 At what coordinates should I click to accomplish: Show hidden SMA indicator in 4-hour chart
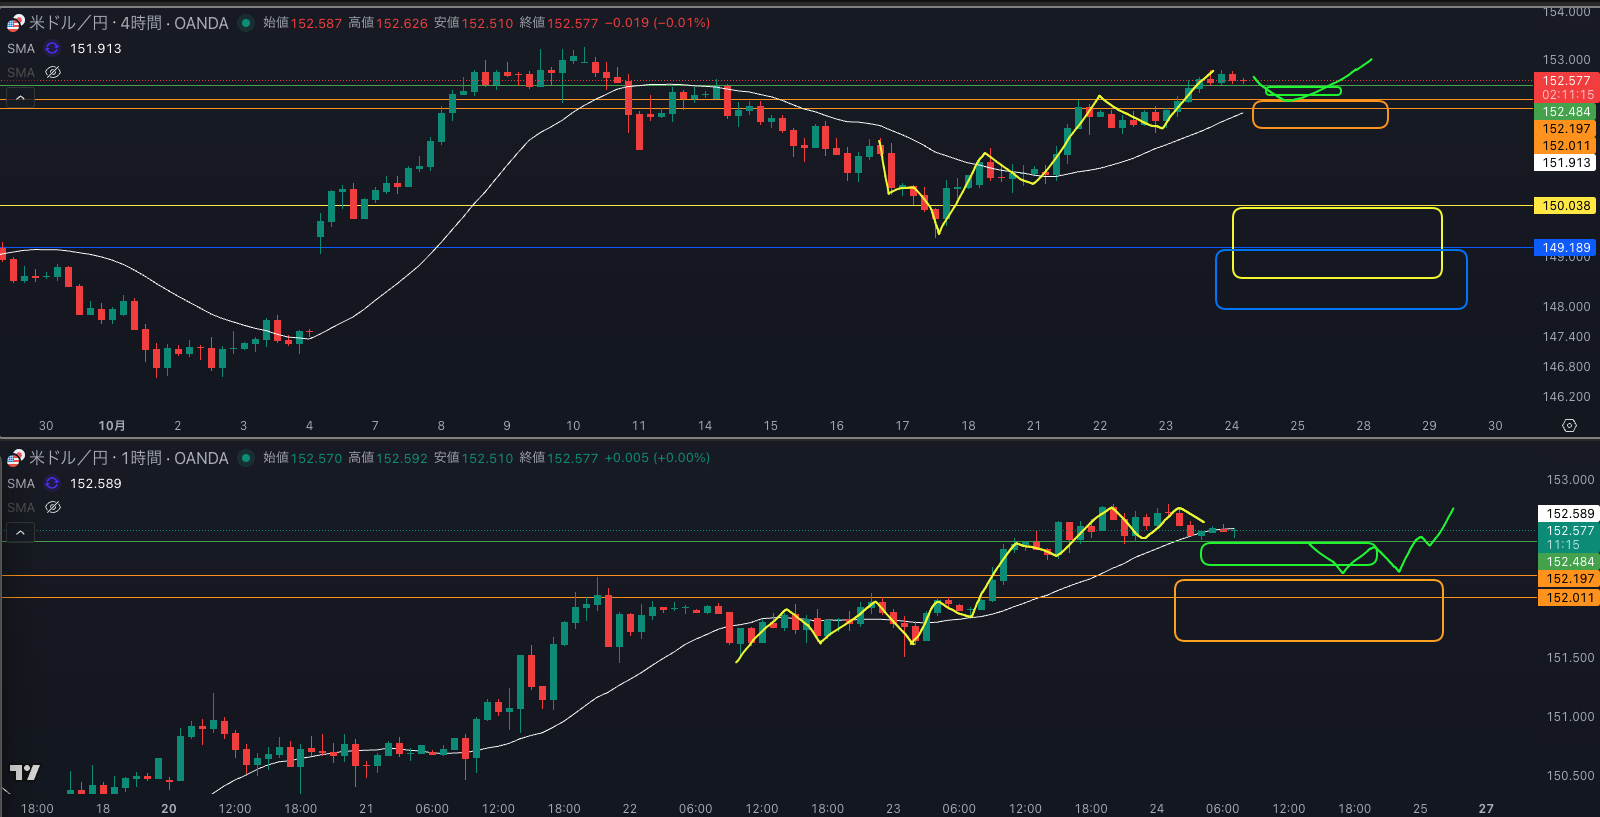(x=53, y=72)
